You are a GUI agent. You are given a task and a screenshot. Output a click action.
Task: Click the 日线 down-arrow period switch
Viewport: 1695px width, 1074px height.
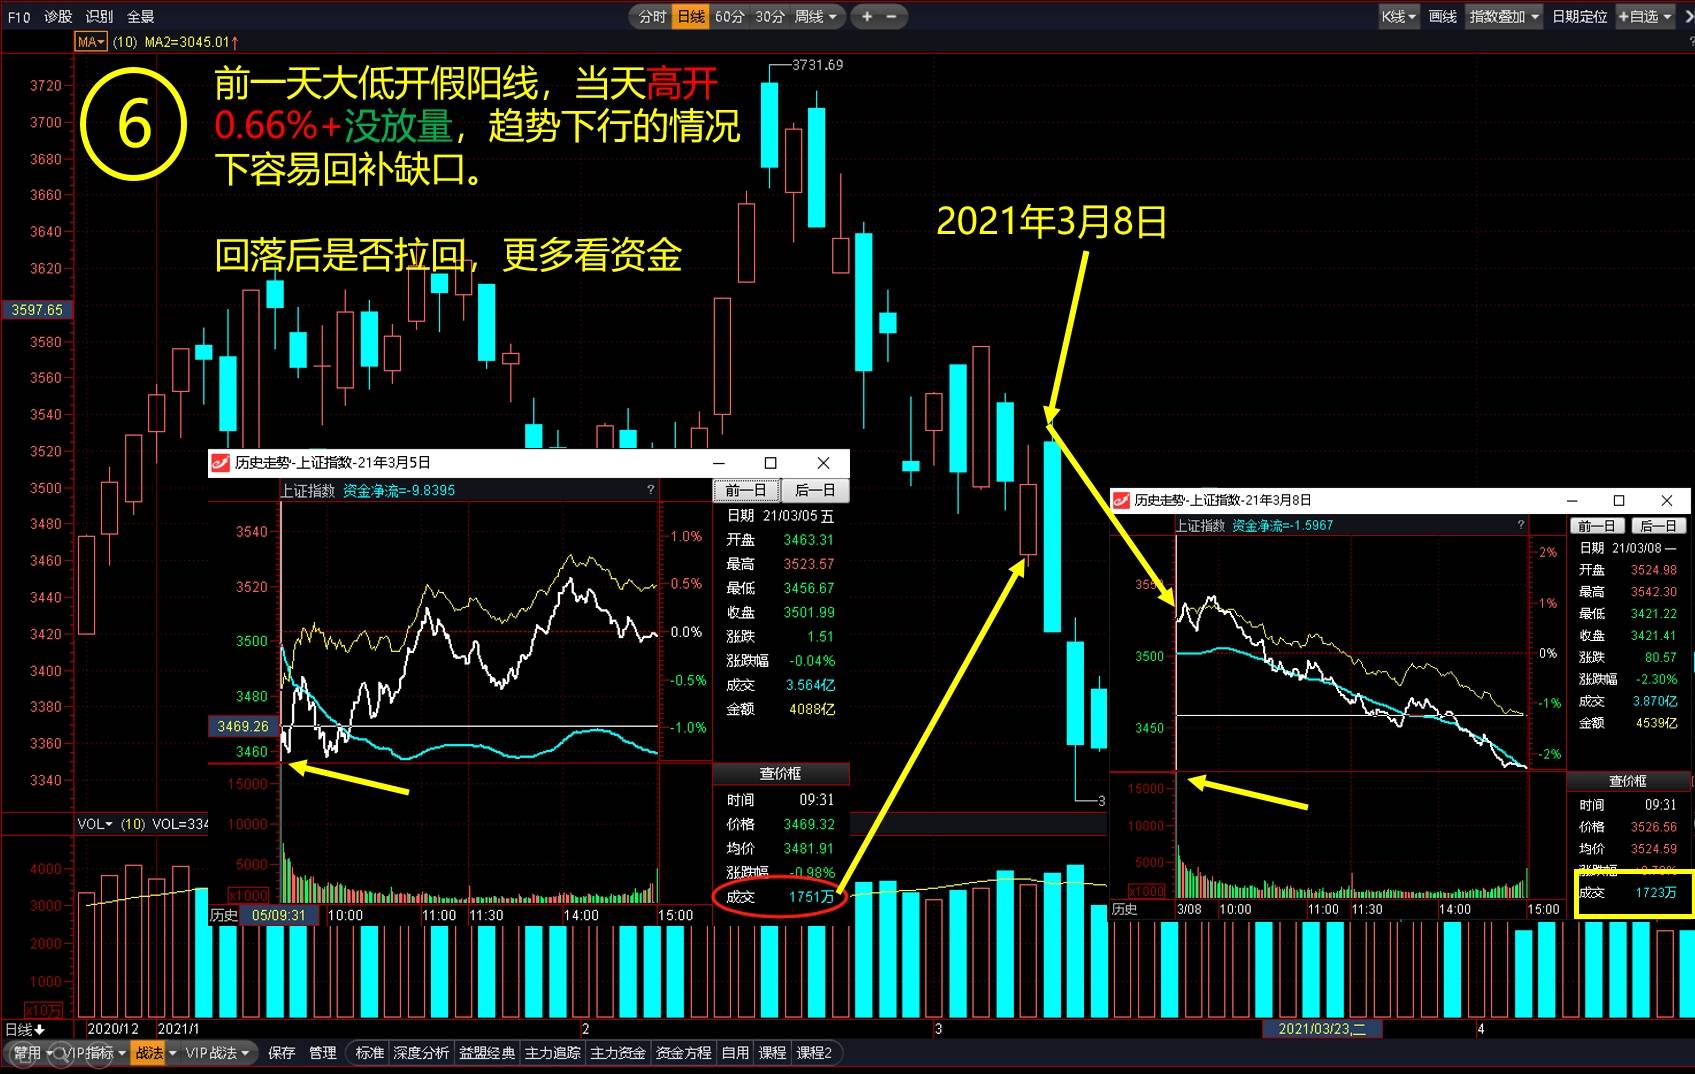(x=25, y=1029)
